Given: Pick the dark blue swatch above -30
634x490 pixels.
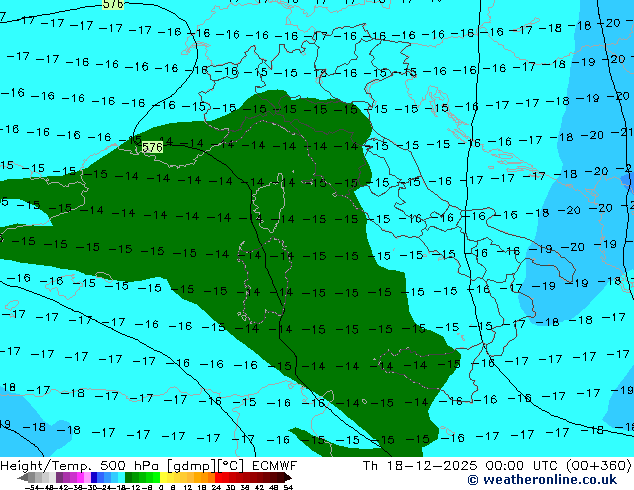Looking at the screenshot, I should click(94, 477).
